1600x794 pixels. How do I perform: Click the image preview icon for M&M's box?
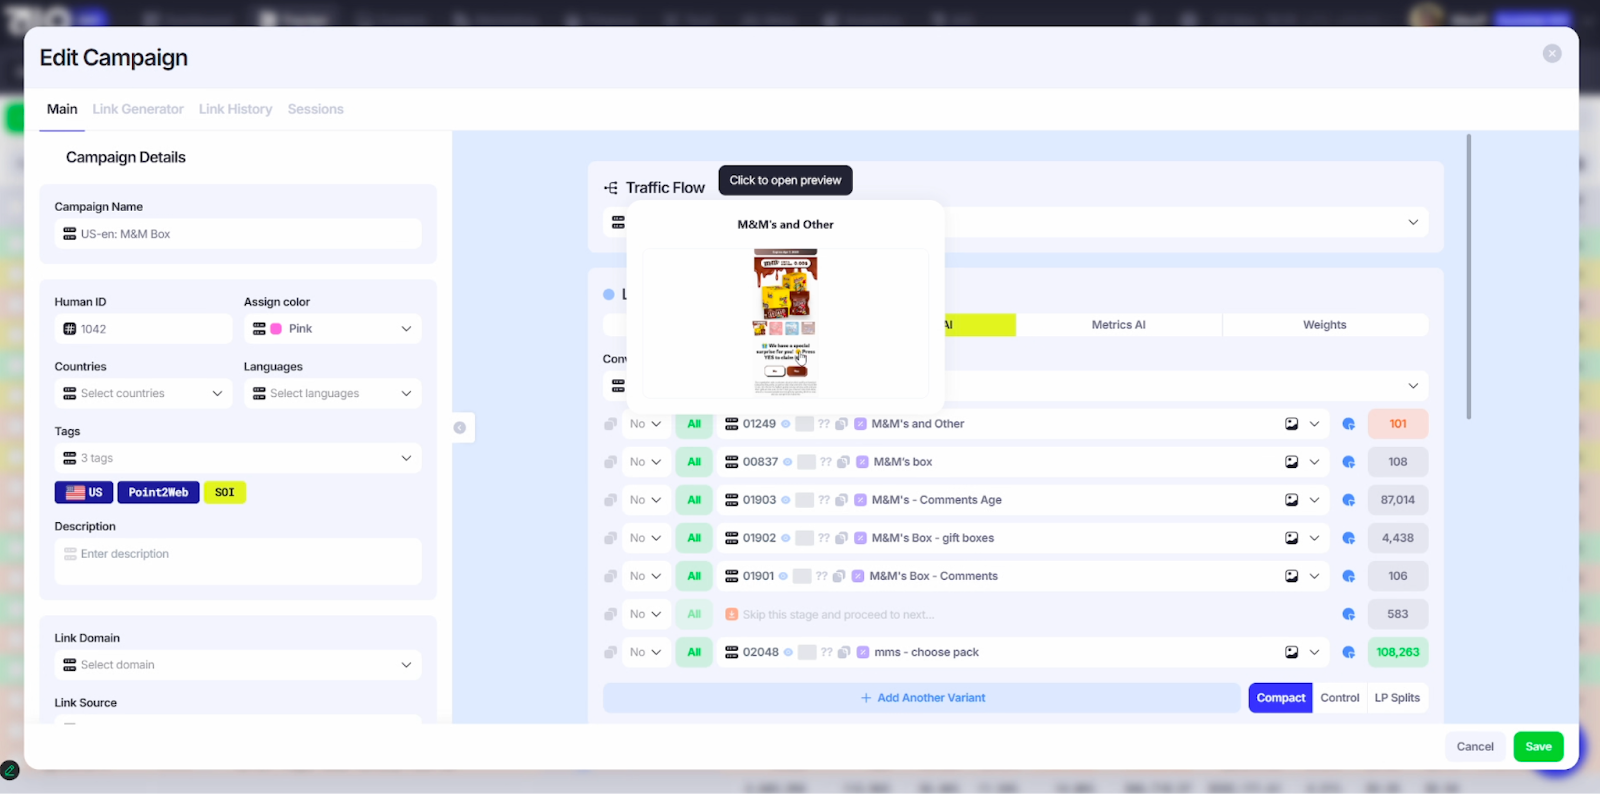coord(1291,462)
